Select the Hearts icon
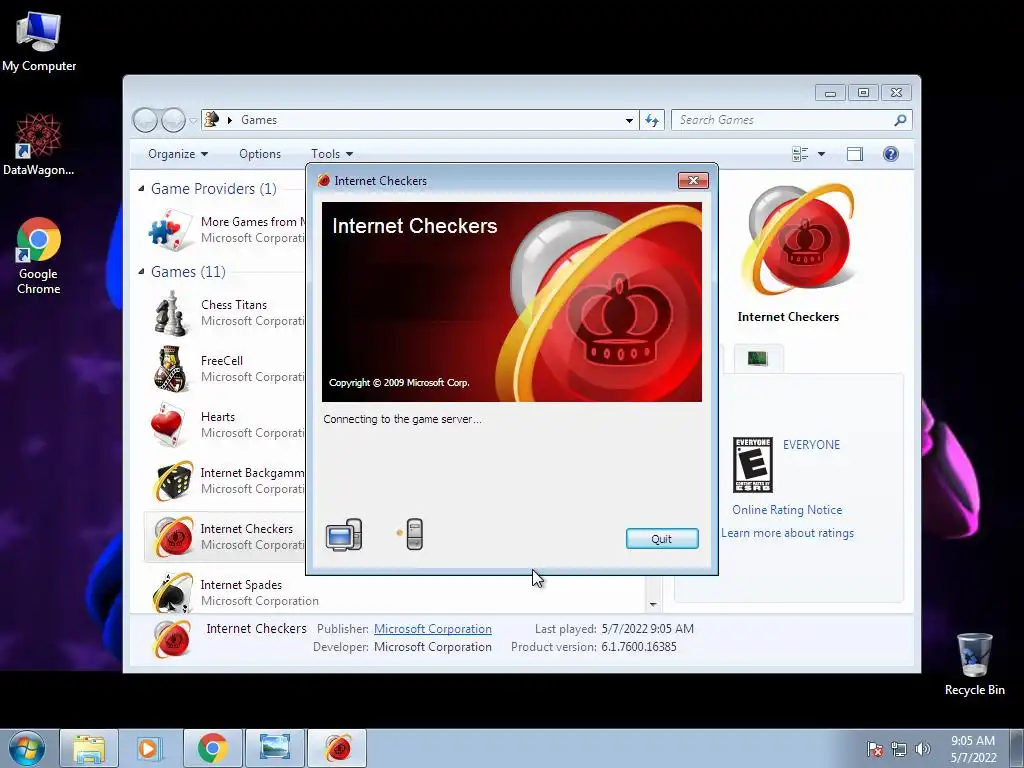 point(168,425)
